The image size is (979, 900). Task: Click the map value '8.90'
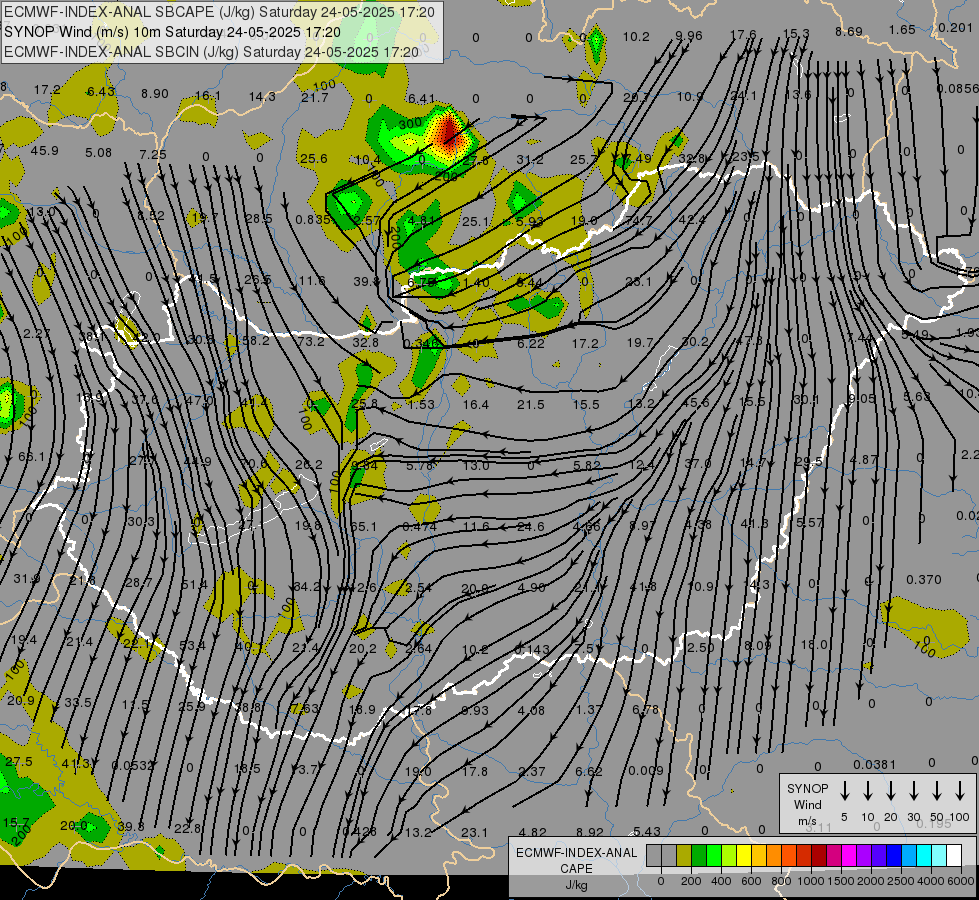155,94
